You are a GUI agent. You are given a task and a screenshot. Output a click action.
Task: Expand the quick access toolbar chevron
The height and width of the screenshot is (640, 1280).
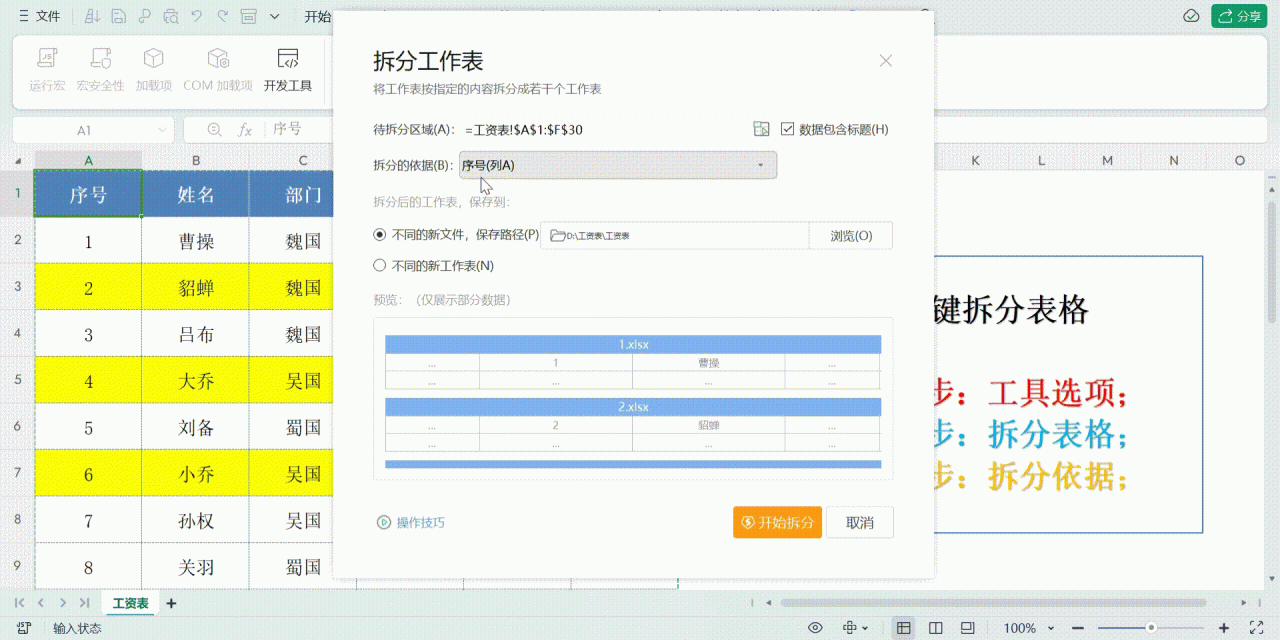point(275,16)
